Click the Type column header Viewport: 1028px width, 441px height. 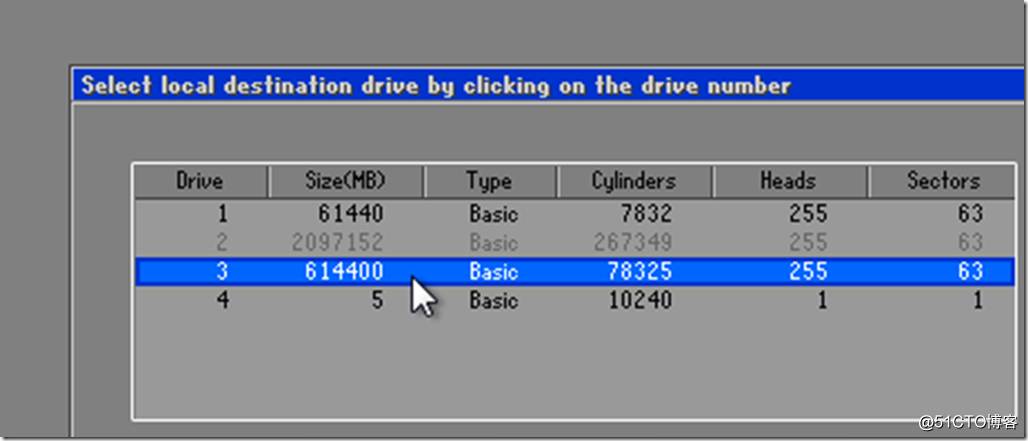(489, 181)
